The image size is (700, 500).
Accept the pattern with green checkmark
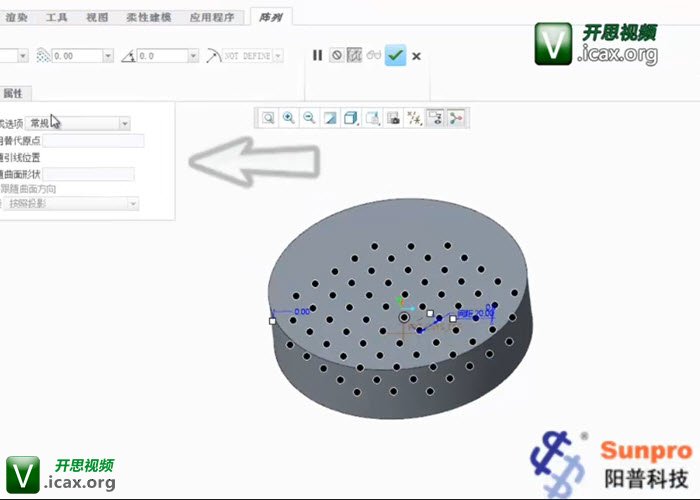pos(396,55)
